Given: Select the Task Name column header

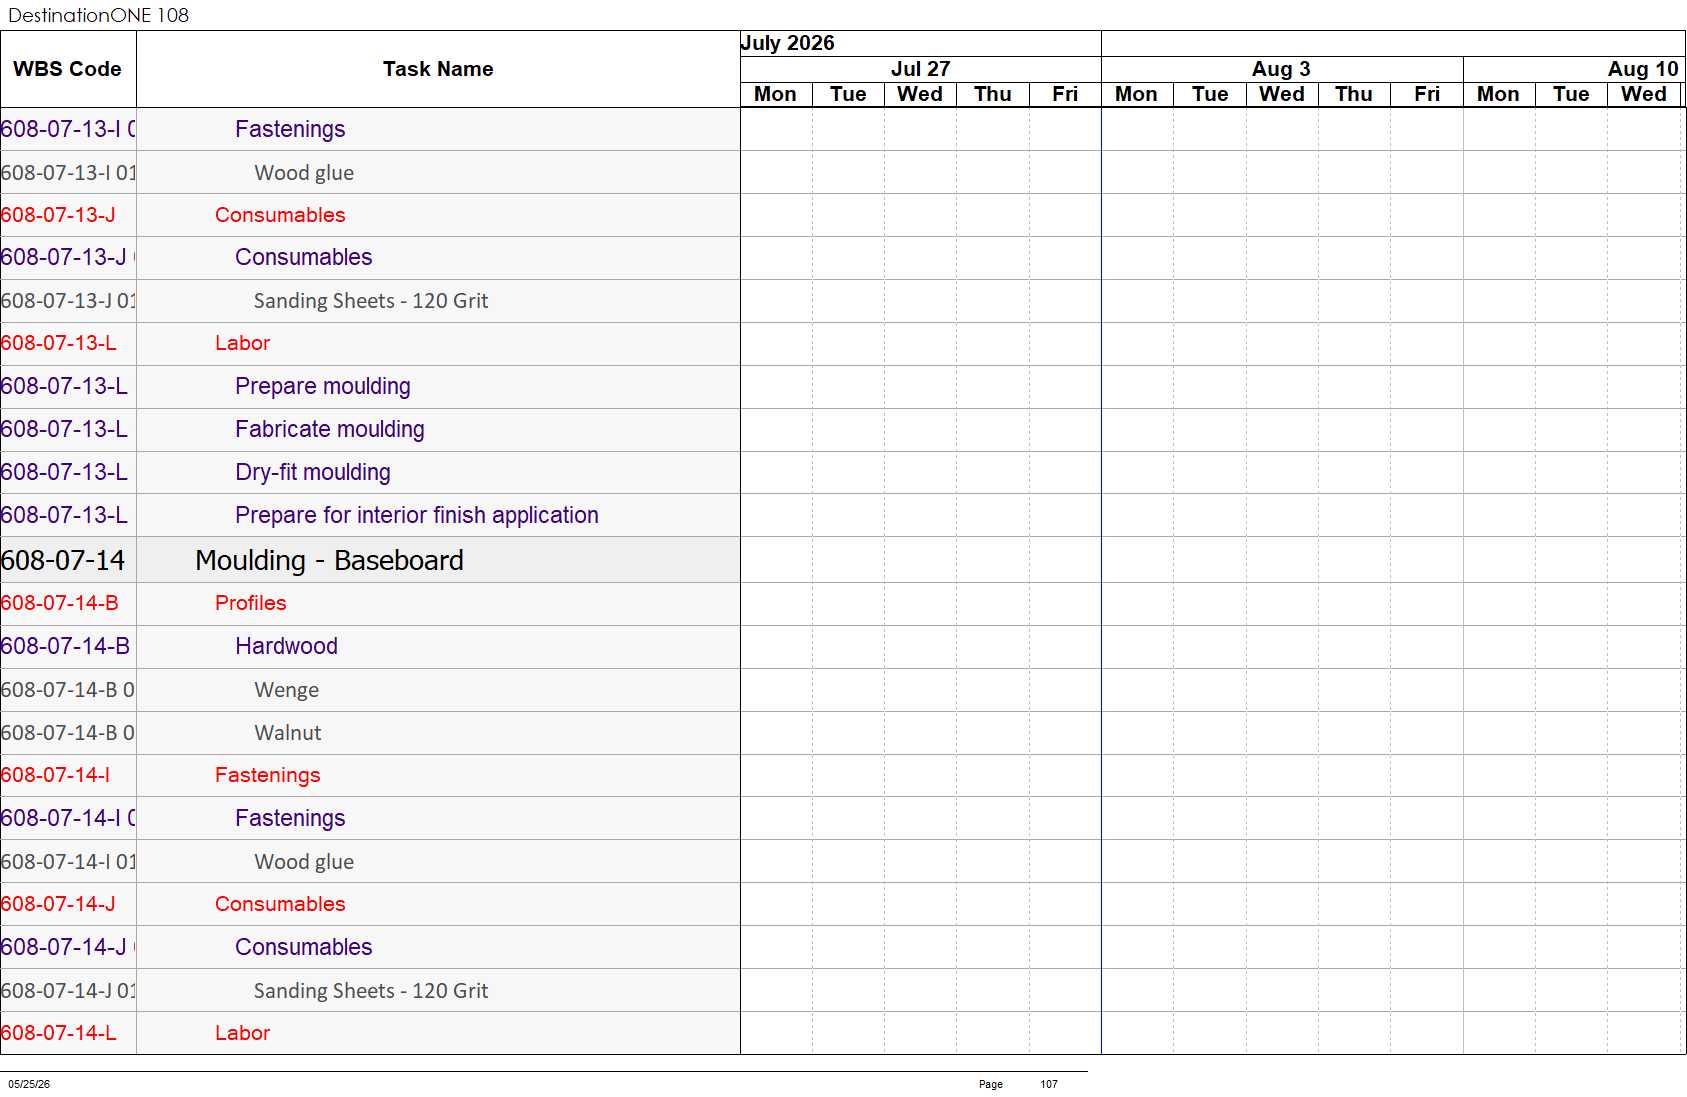Looking at the screenshot, I should 438,69.
